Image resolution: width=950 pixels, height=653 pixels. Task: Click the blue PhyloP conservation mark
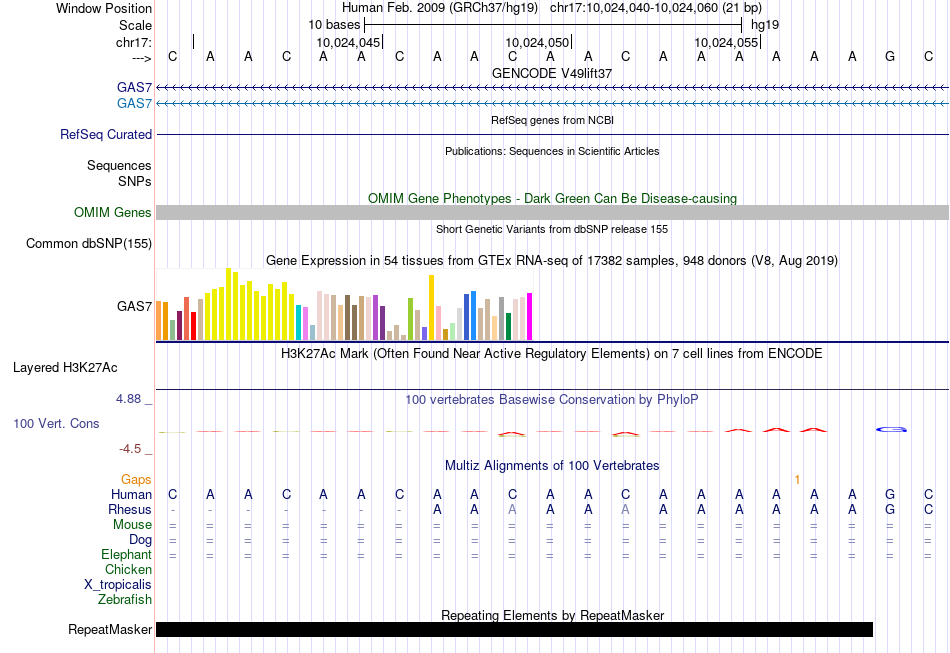(891, 429)
